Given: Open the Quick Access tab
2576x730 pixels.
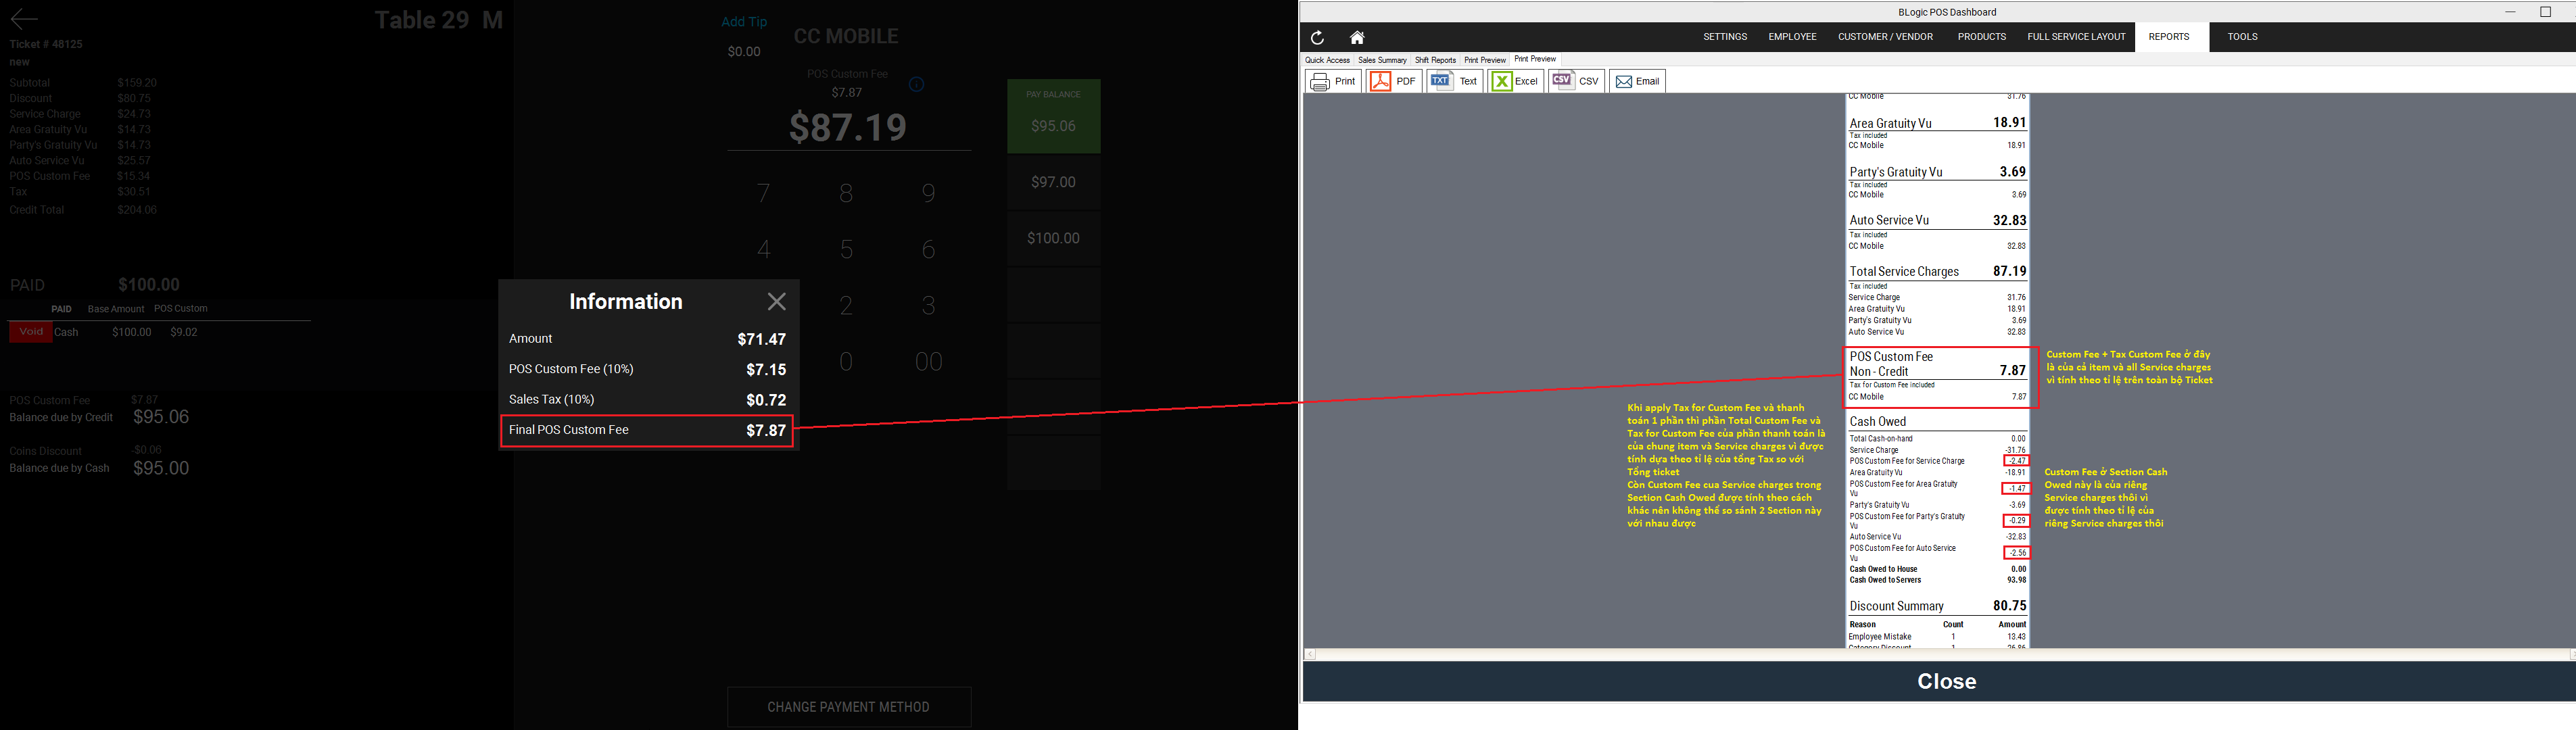Looking at the screenshot, I should click(1327, 60).
